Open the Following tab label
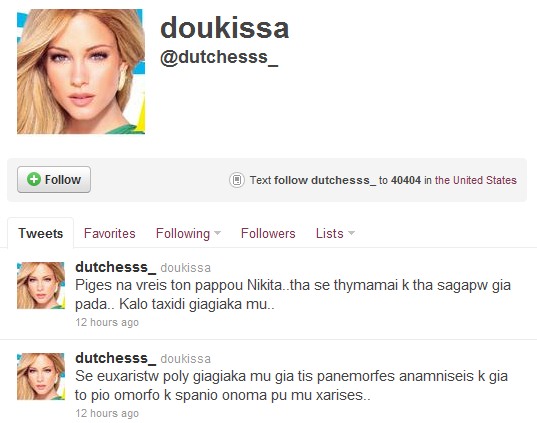 point(183,234)
